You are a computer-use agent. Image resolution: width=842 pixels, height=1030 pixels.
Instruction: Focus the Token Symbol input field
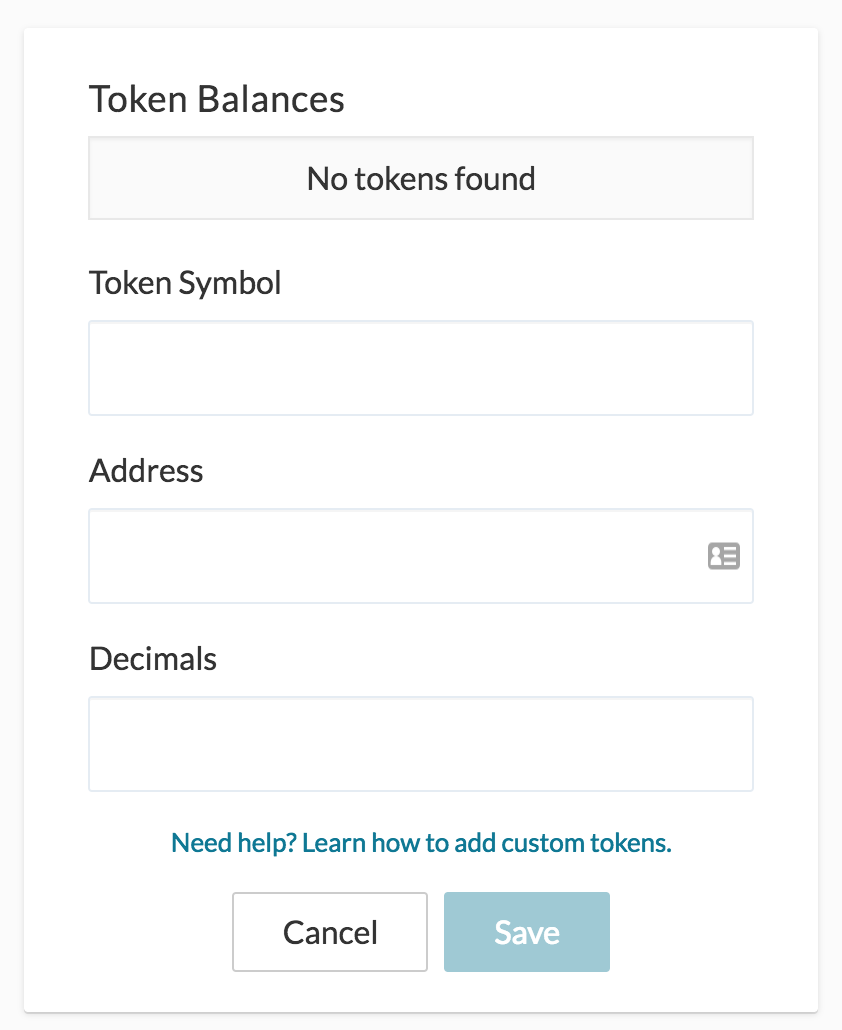pyautogui.click(x=420, y=368)
